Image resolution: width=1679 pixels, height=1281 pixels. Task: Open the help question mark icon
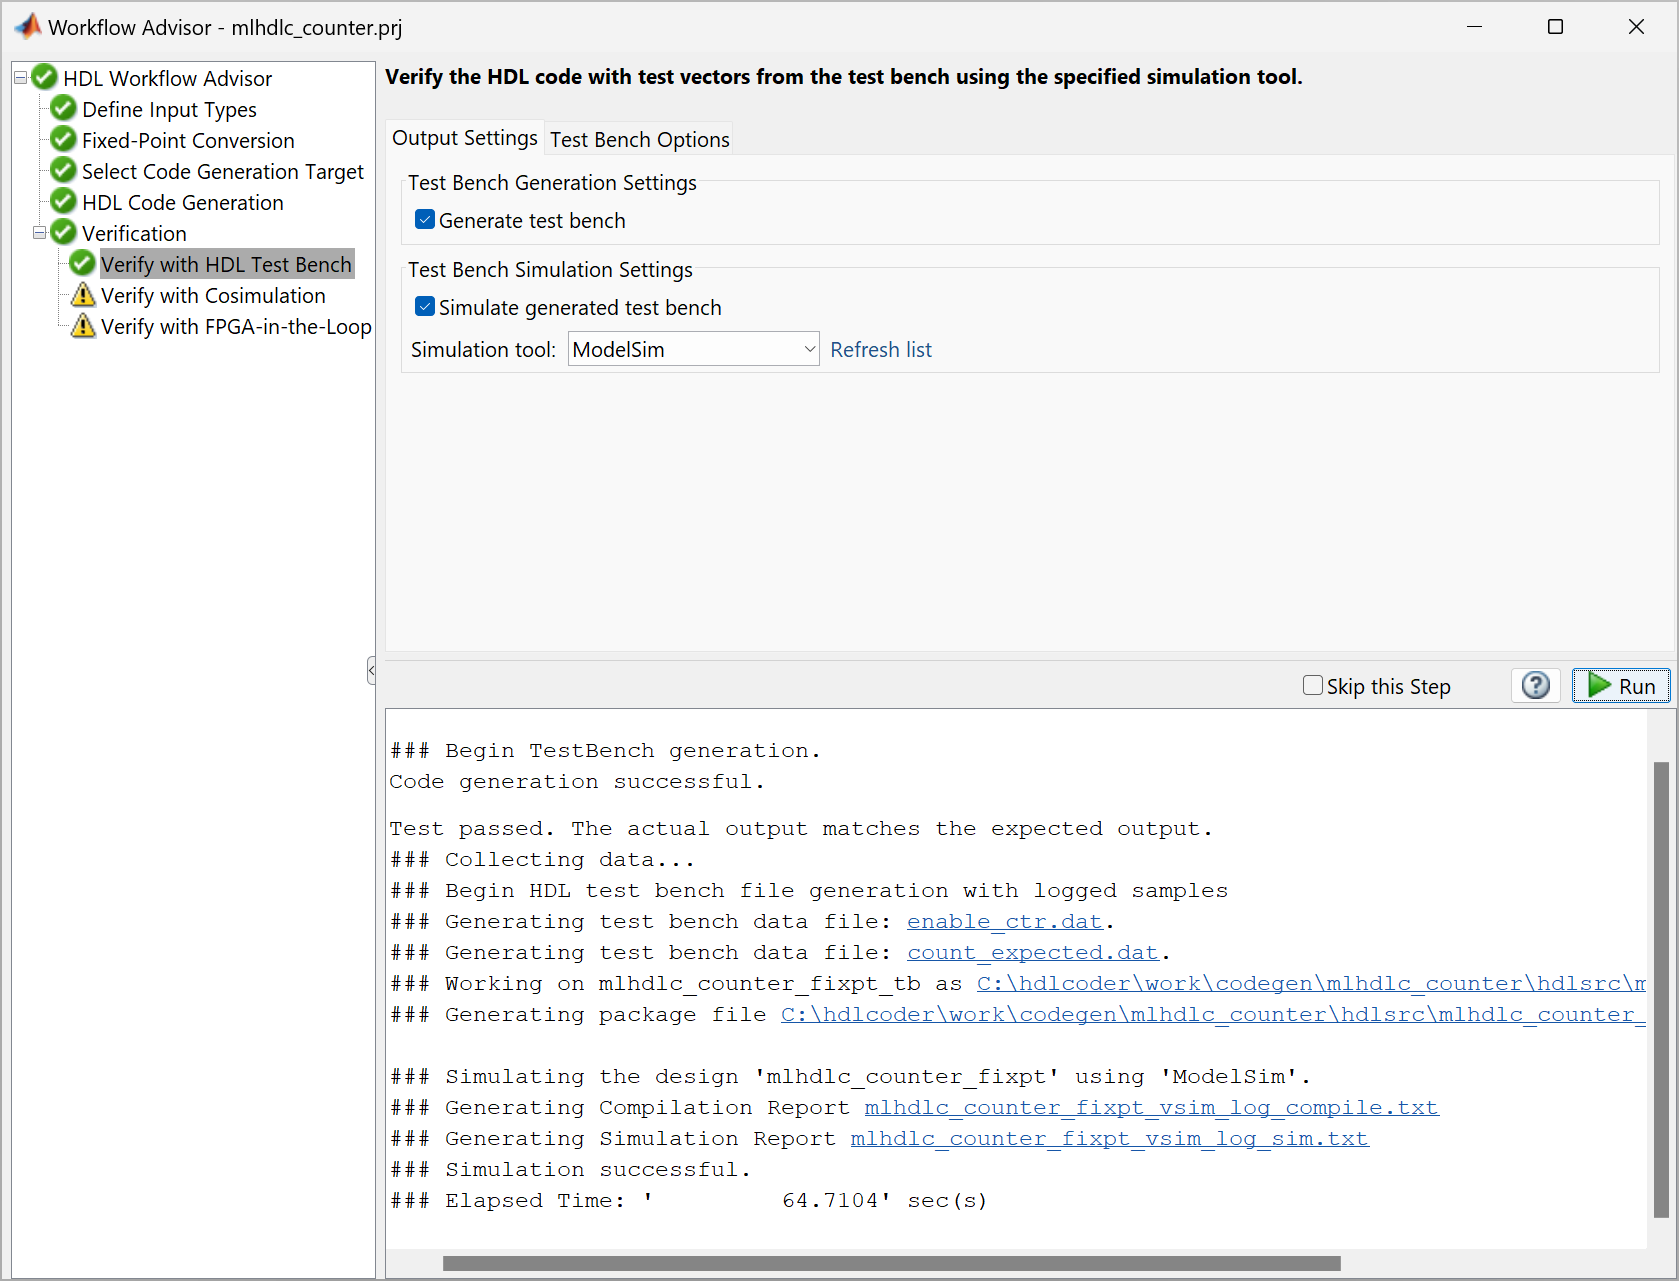[x=1535, y=685]
